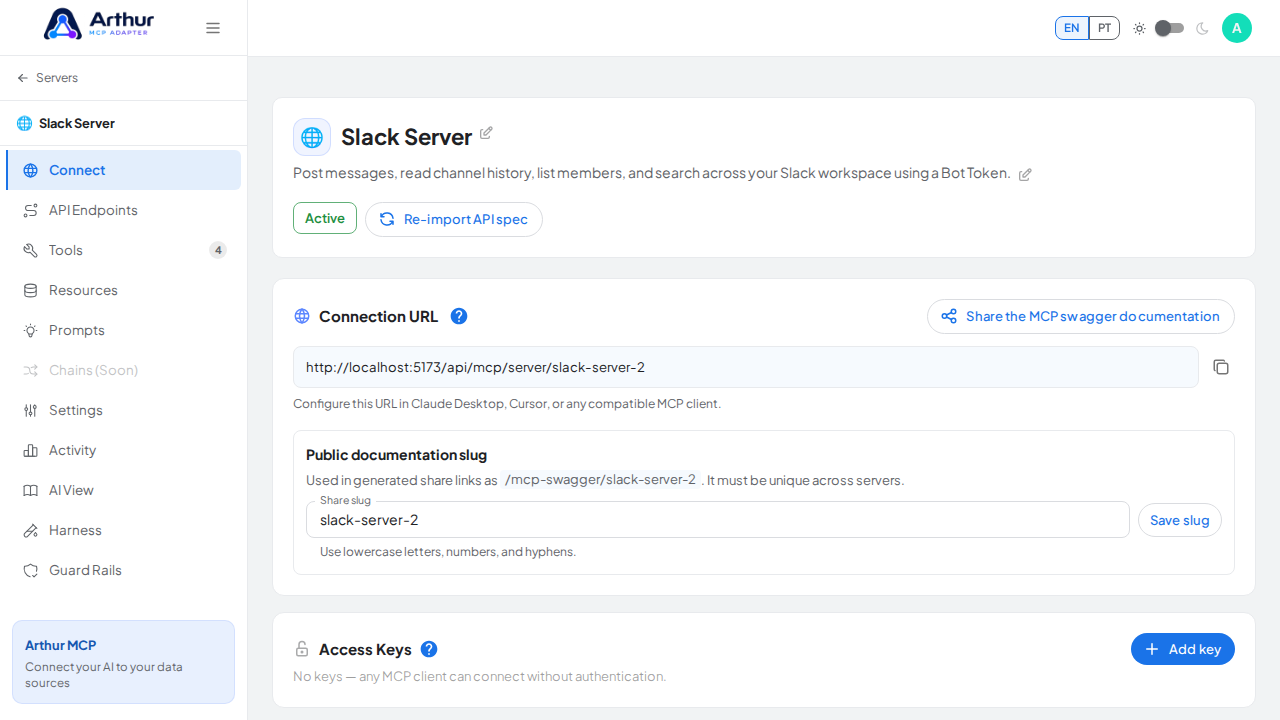Screen dimensions: 1280x720
Task: Open the user avatar menu
Action: pyautogui.click(x=1237, y=28)
